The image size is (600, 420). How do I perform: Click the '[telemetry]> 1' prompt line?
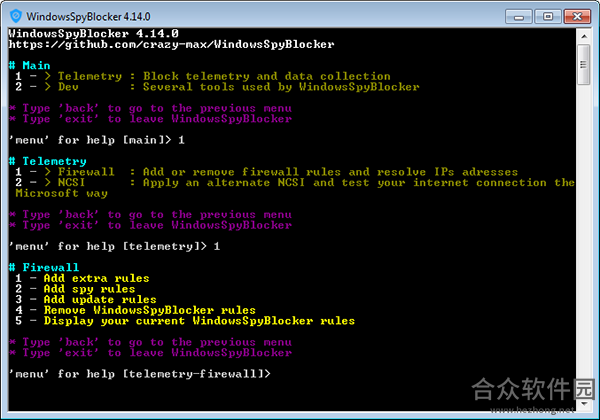114,246
